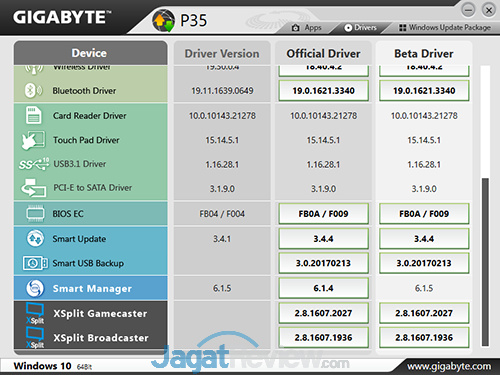This screenshot has width=500, height=375.
Task: Click the Smart Manager icon
Action: click(35, 288)
